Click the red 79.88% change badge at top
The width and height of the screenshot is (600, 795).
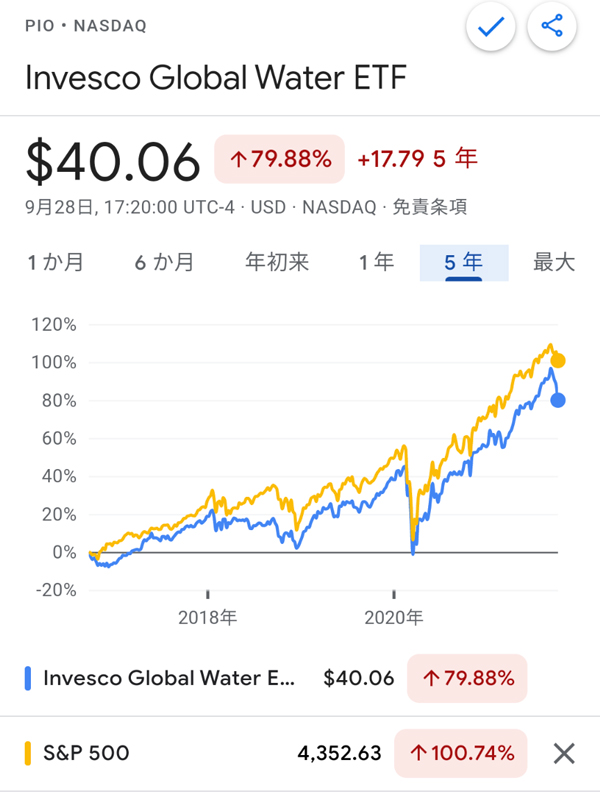coord(279,159)
